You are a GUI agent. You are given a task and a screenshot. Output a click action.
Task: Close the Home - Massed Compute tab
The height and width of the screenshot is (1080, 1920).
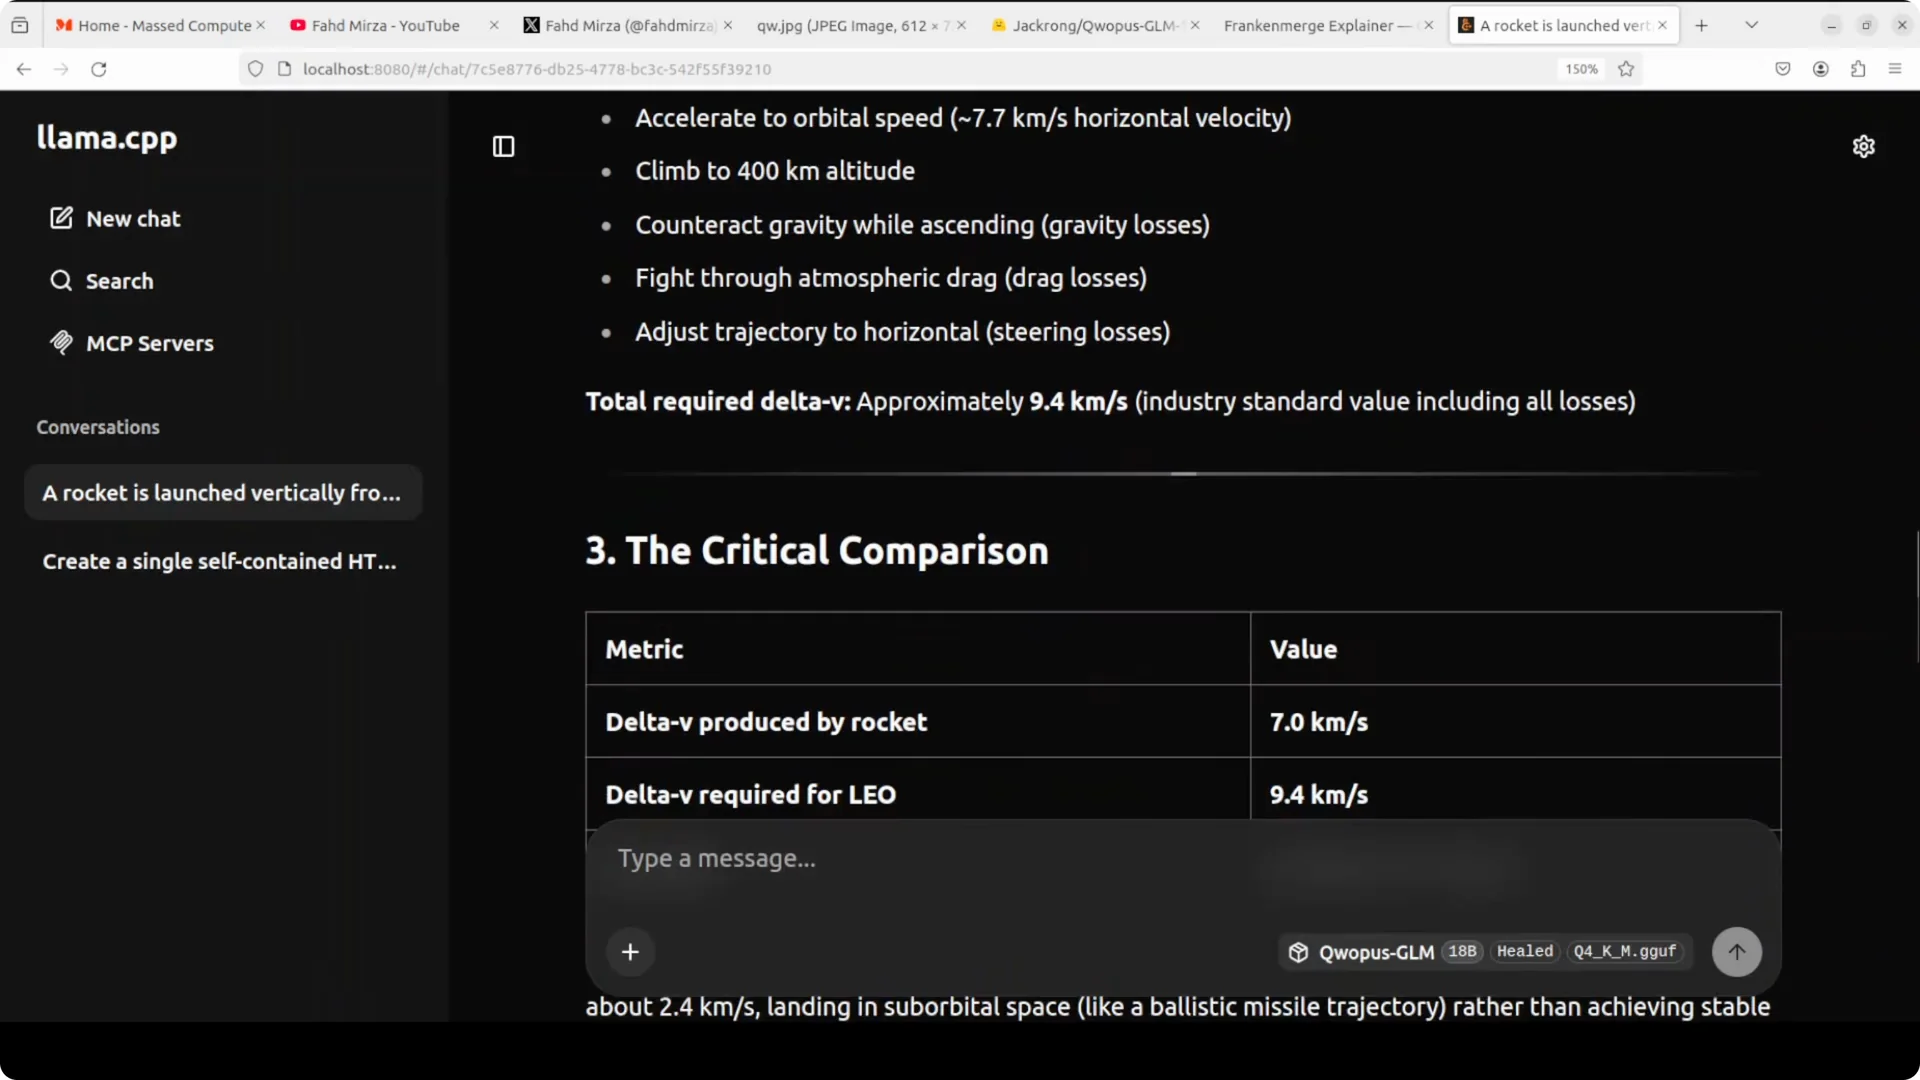click(261, 25)
